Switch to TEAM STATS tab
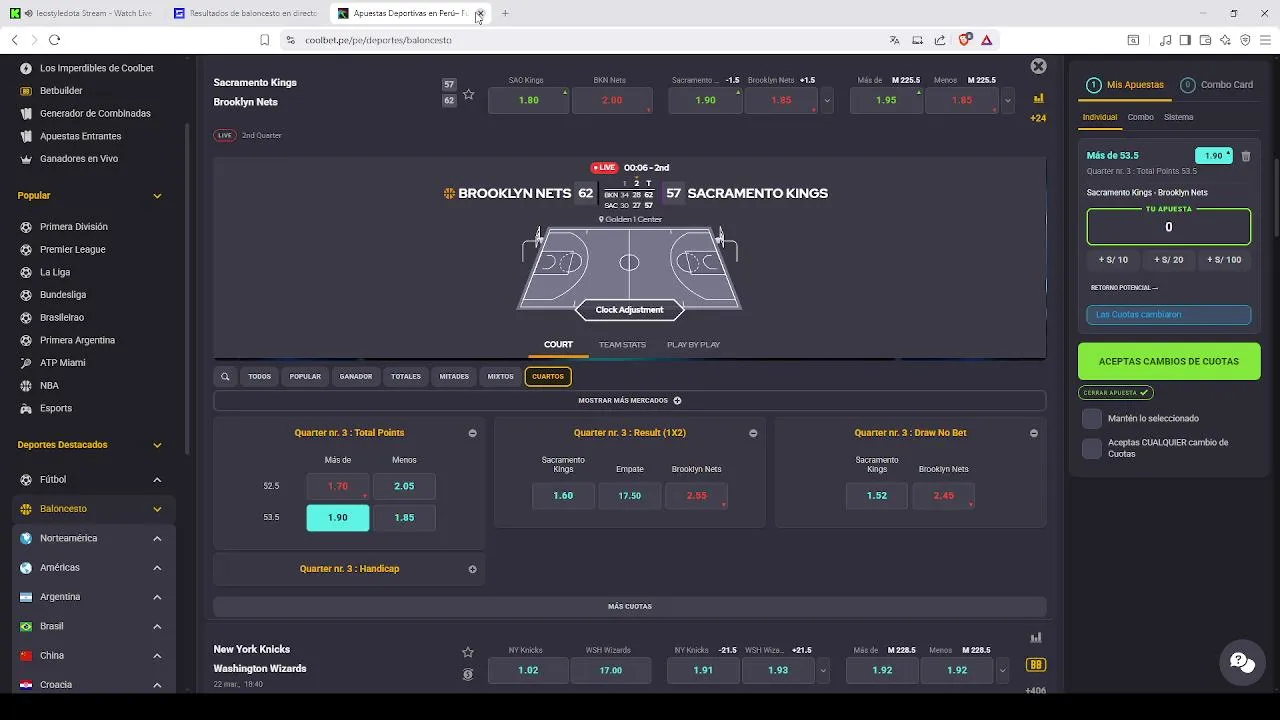Screen dimensions: 1280x720 tap(622, 345)
